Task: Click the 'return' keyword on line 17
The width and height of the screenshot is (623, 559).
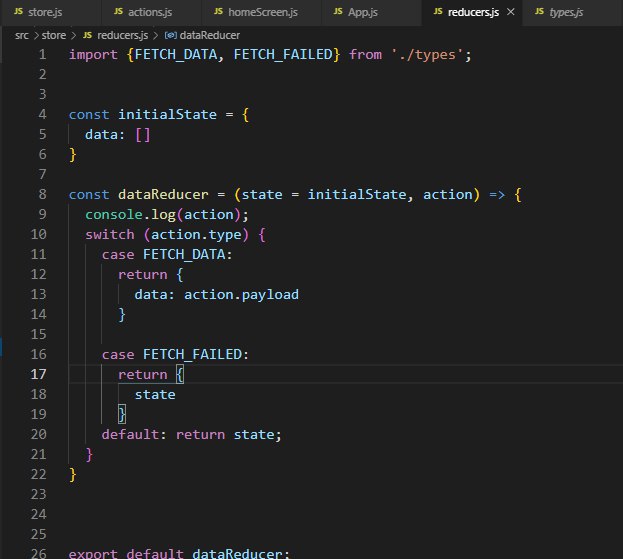Action: tap(143, 374)
